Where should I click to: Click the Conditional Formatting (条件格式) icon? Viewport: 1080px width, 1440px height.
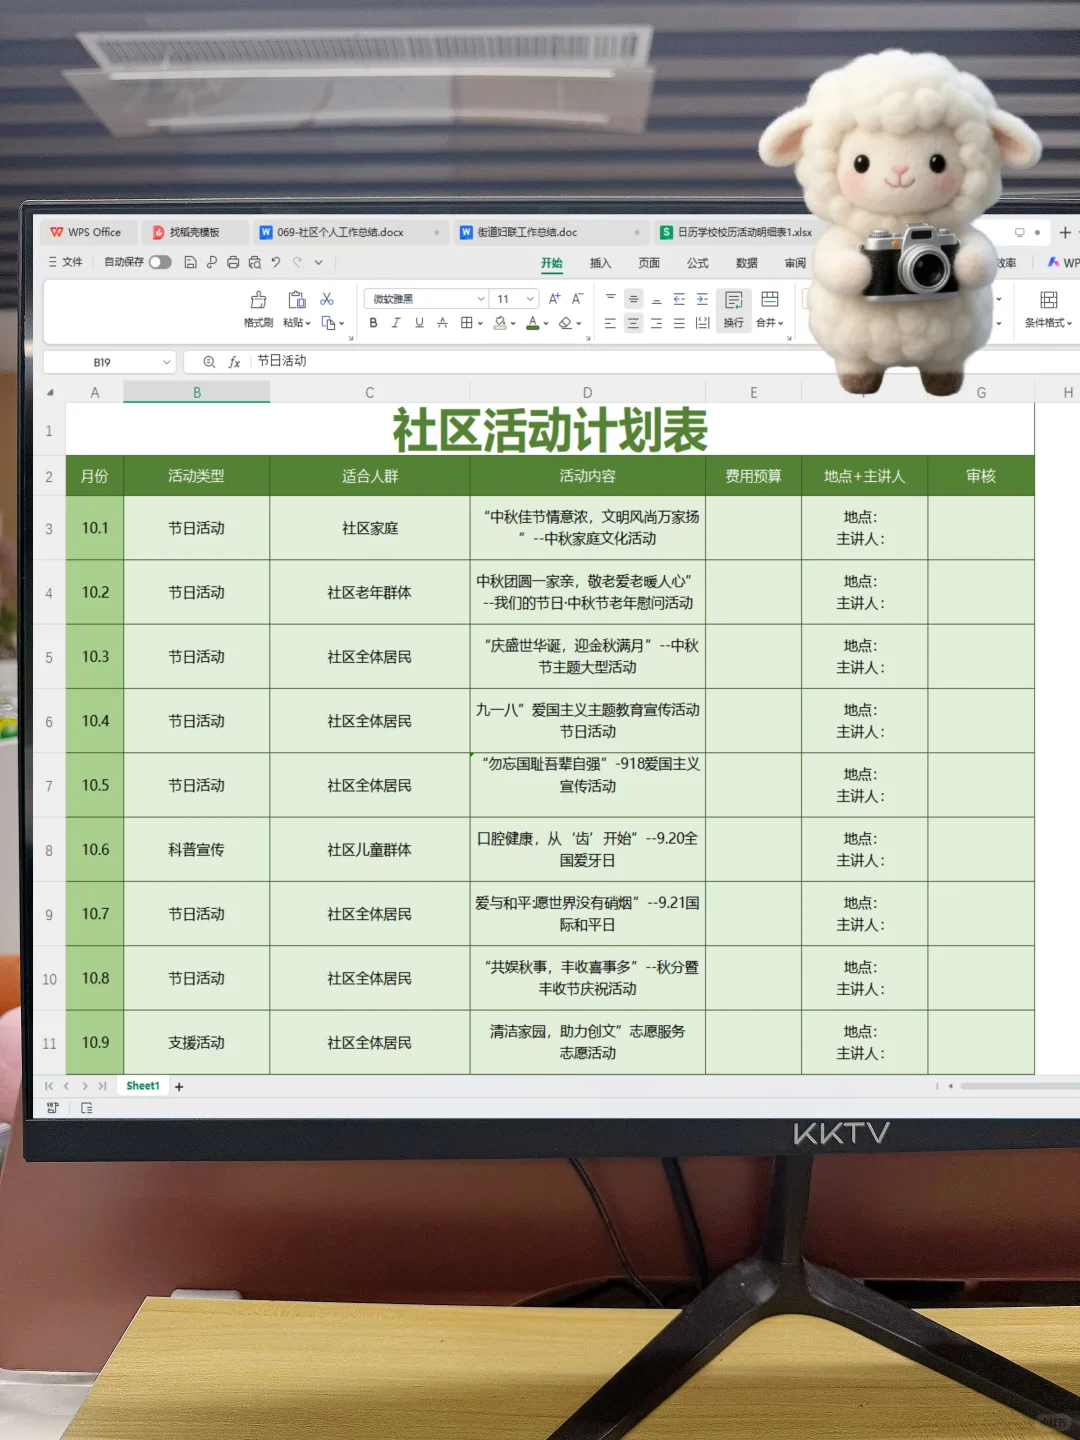click(1048, 300)
